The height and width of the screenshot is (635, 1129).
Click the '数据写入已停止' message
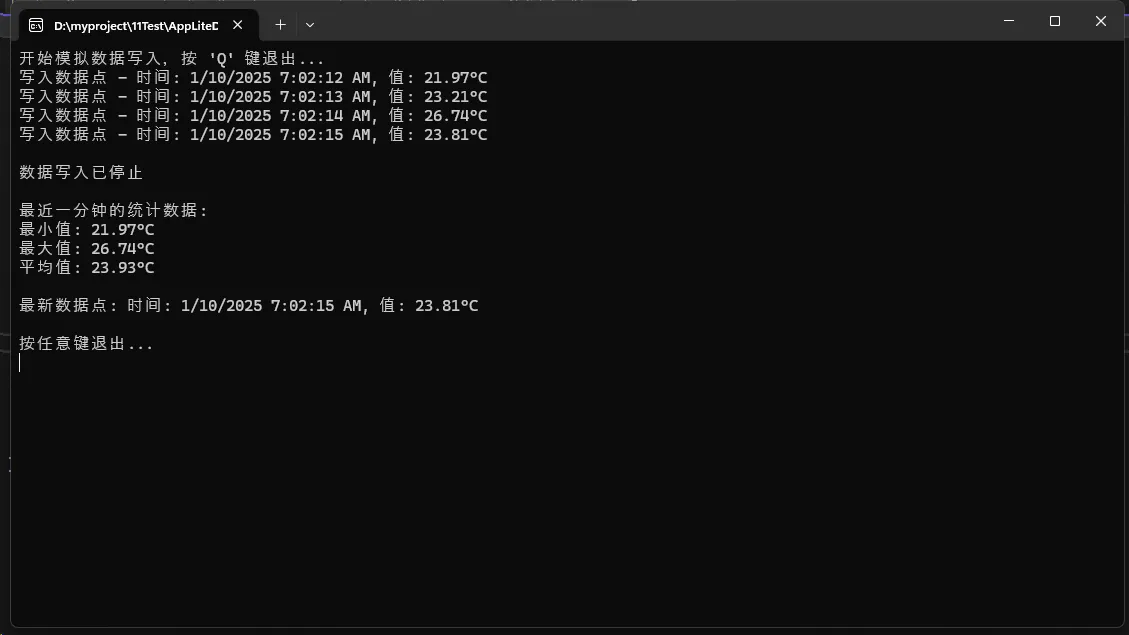81,173
